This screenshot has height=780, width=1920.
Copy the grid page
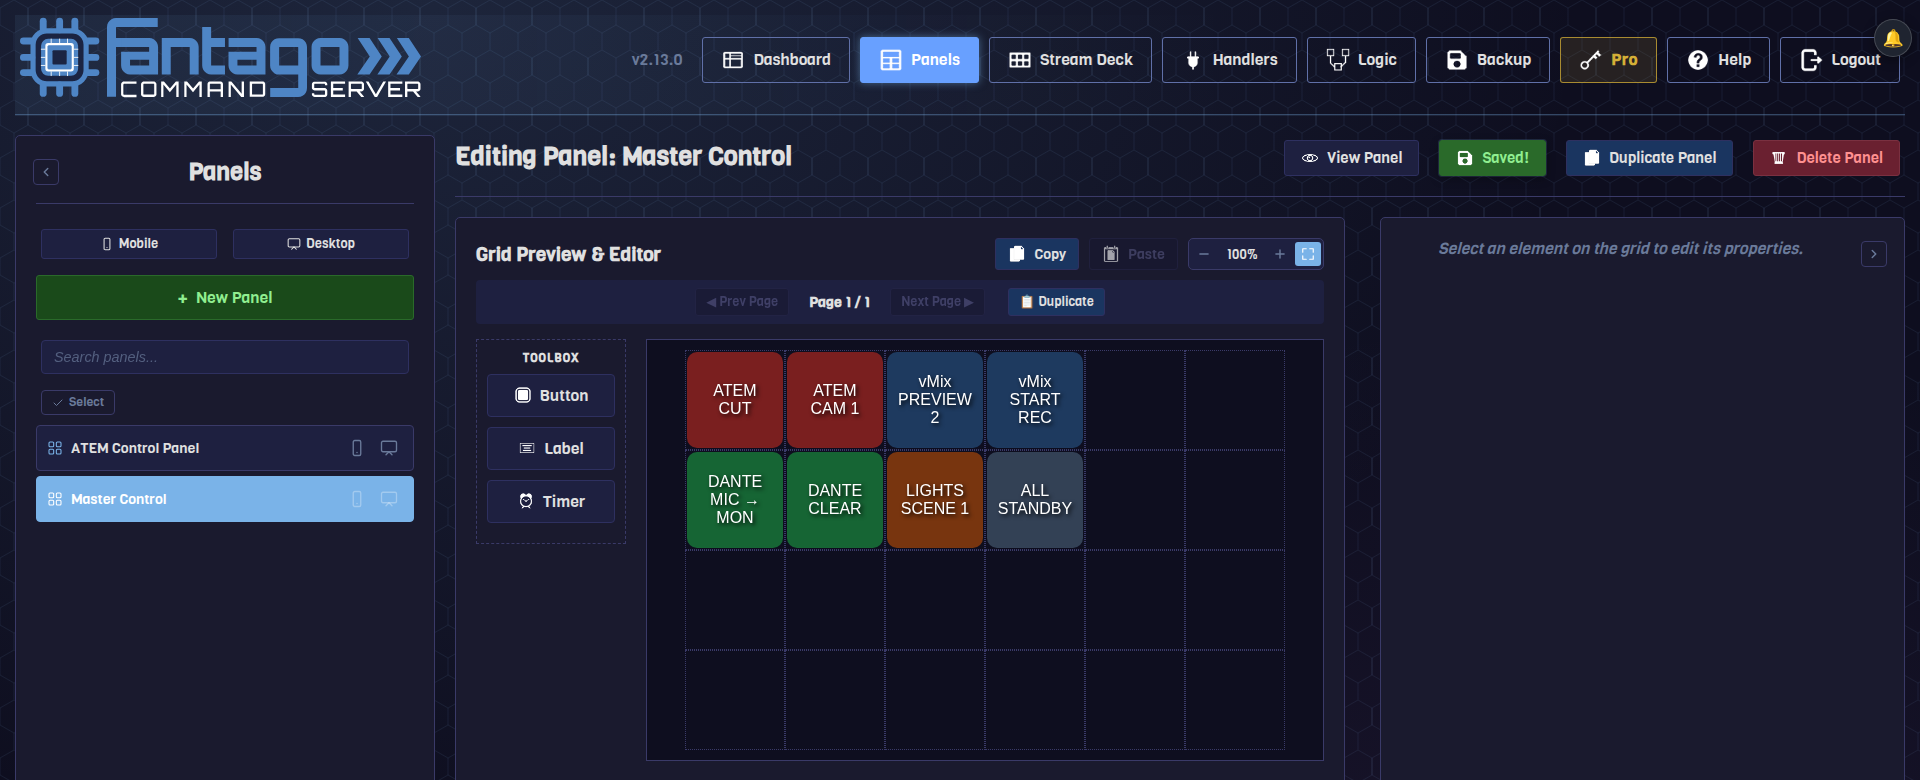tap(1037, 254)
